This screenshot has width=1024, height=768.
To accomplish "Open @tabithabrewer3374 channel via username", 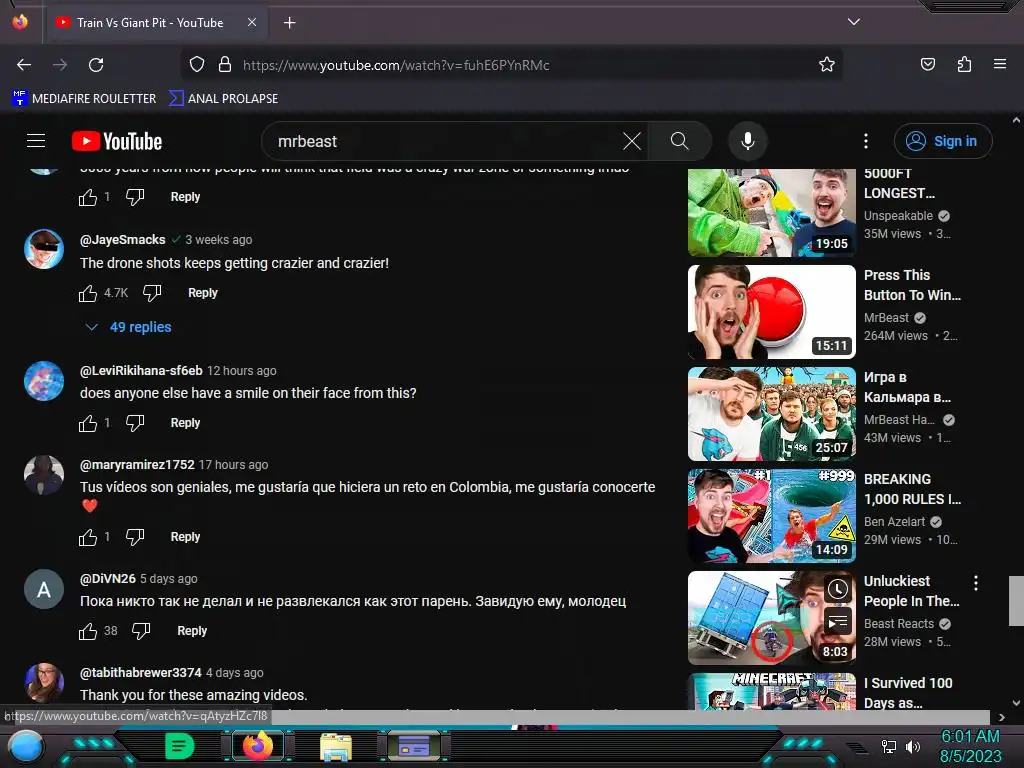I will click(140, 672).
